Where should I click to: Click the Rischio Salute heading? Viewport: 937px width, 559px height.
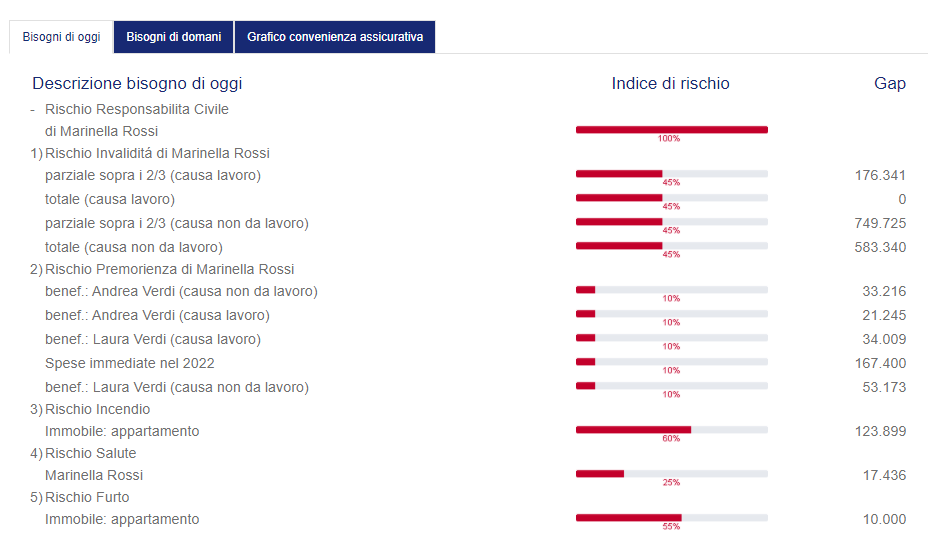(90, 454)
